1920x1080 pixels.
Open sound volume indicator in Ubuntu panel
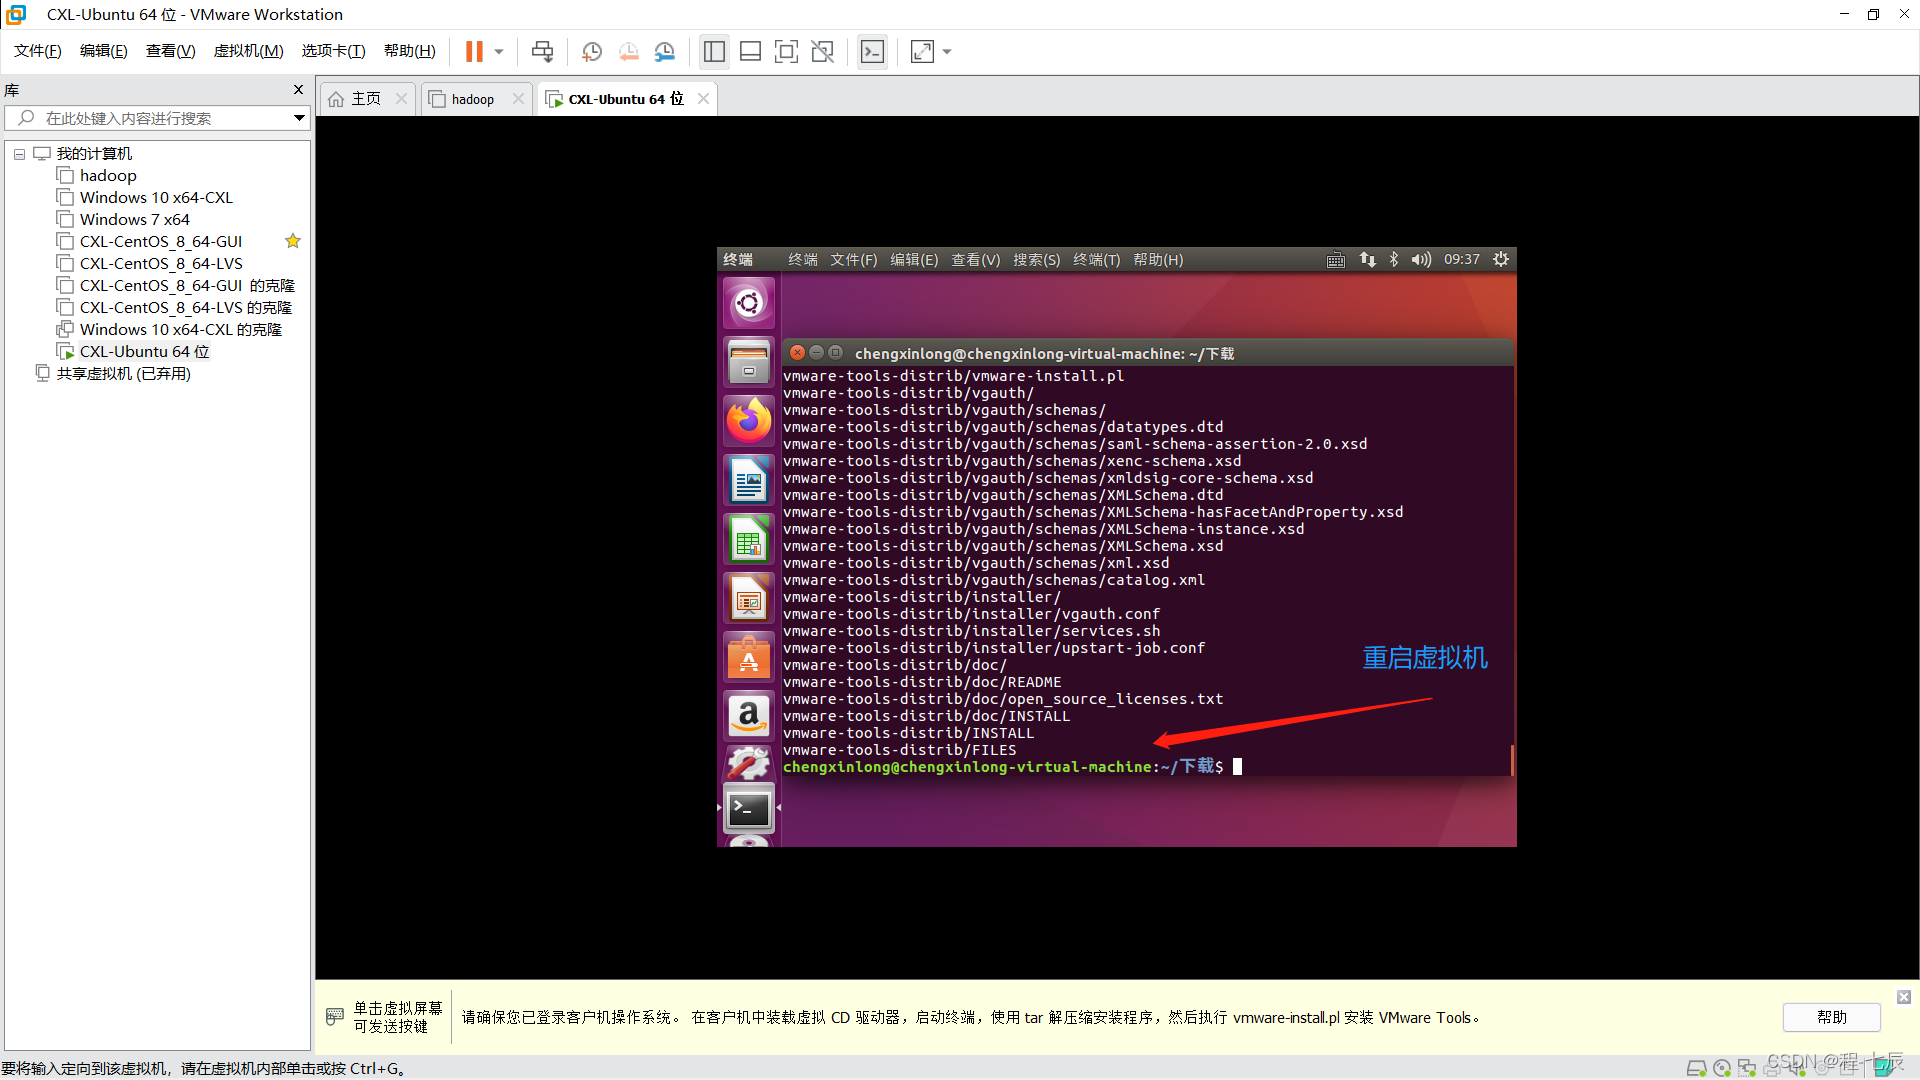[1421, 260]
